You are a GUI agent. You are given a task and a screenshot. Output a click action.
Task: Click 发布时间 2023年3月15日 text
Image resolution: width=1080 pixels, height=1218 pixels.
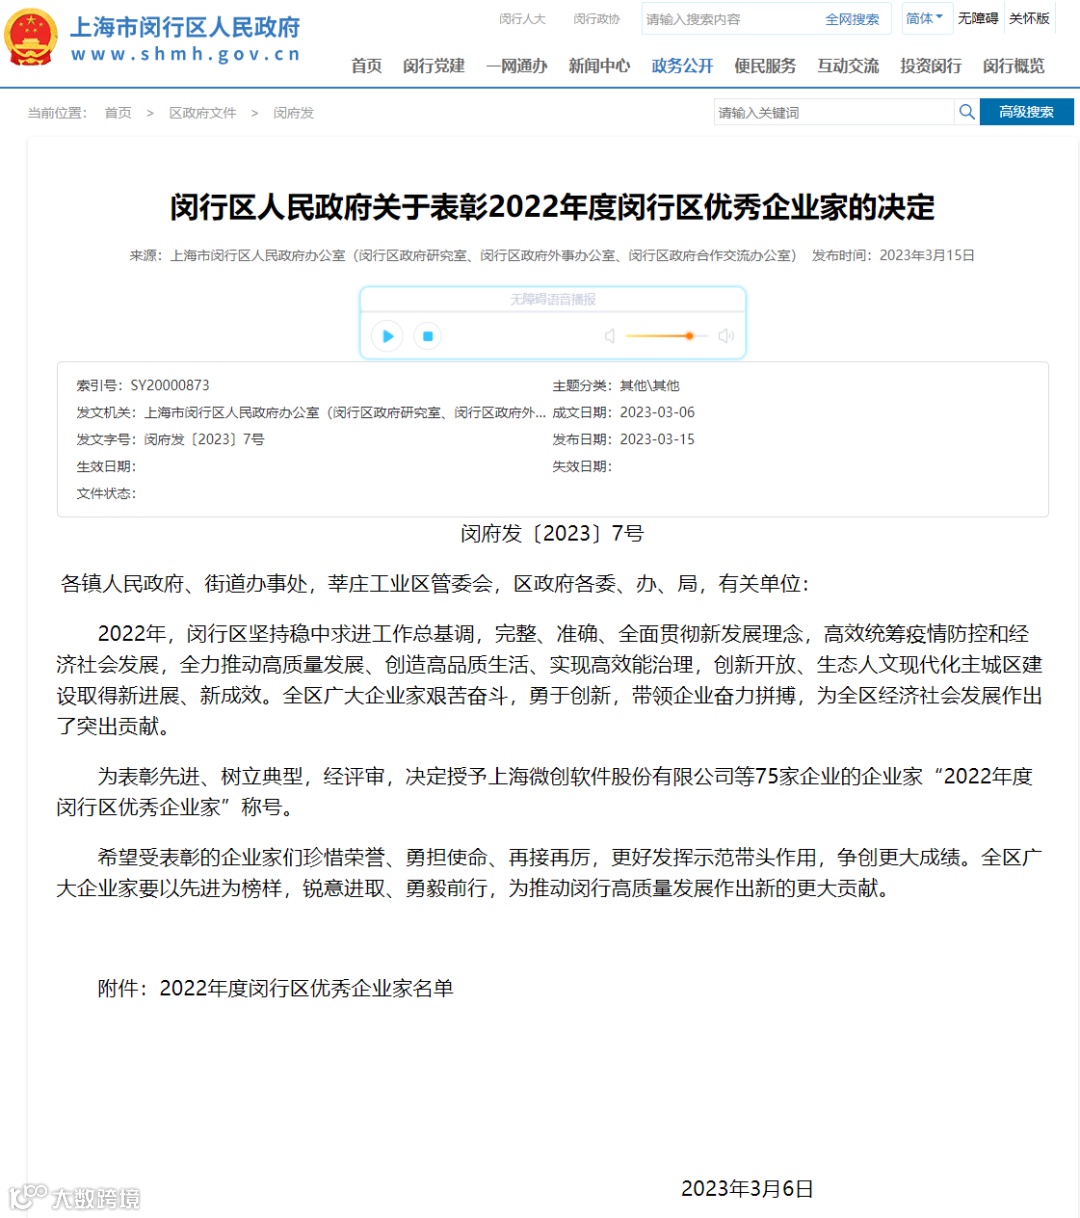(893, 255)
